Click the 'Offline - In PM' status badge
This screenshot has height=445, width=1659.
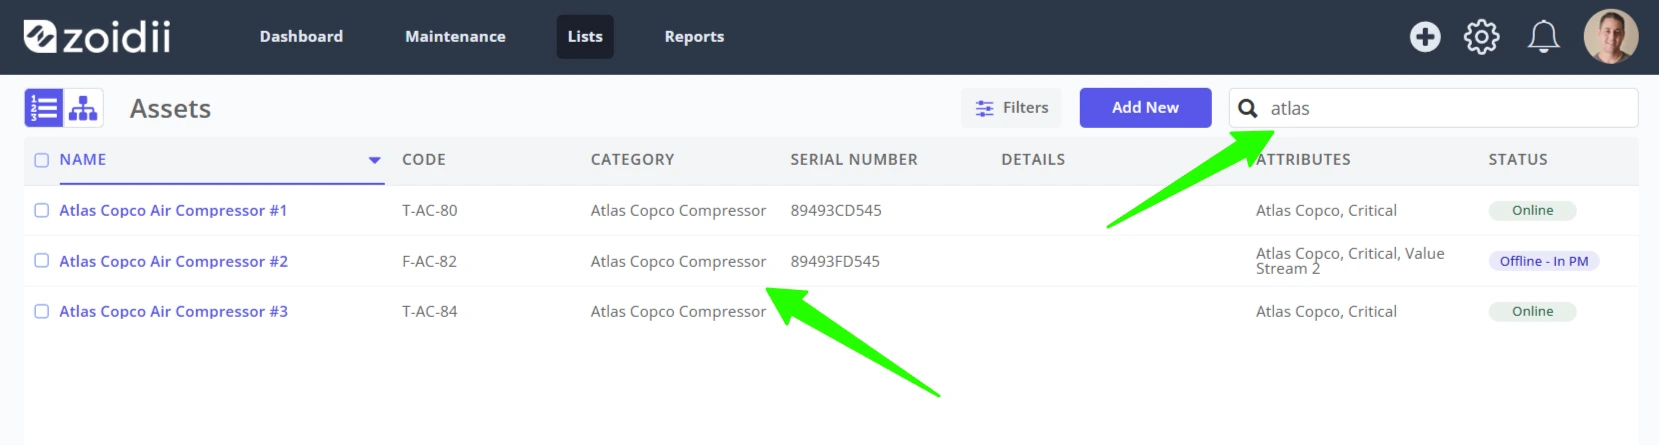(1544, 261)
